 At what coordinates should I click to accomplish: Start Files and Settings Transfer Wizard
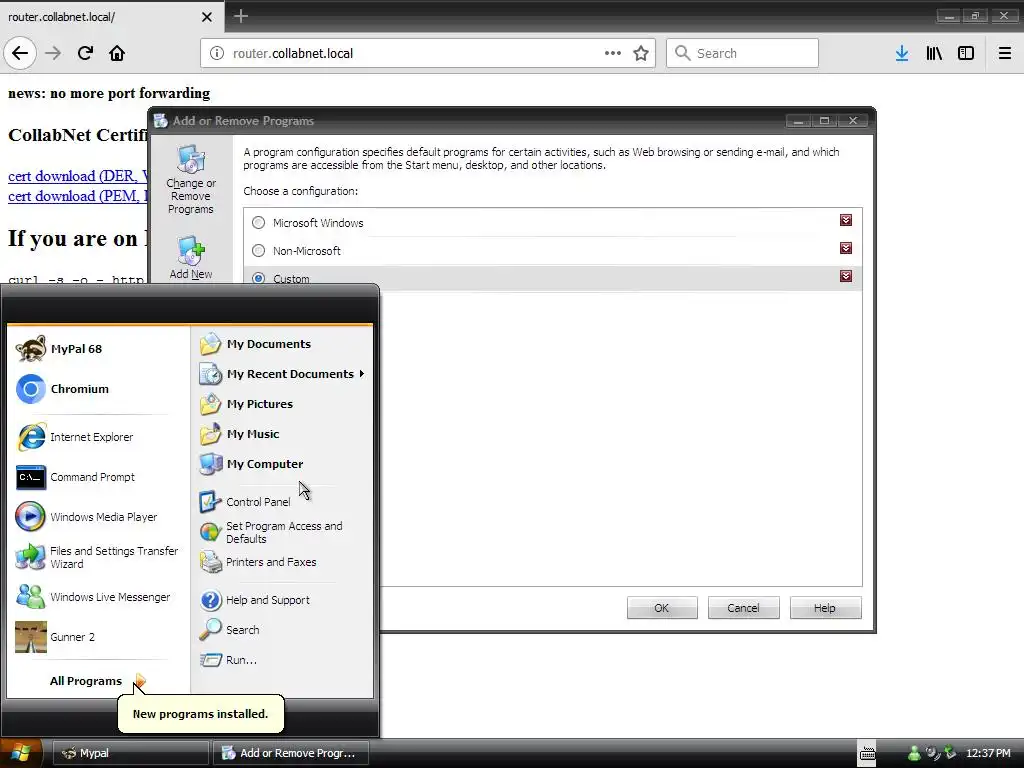(x=97, y=557)
